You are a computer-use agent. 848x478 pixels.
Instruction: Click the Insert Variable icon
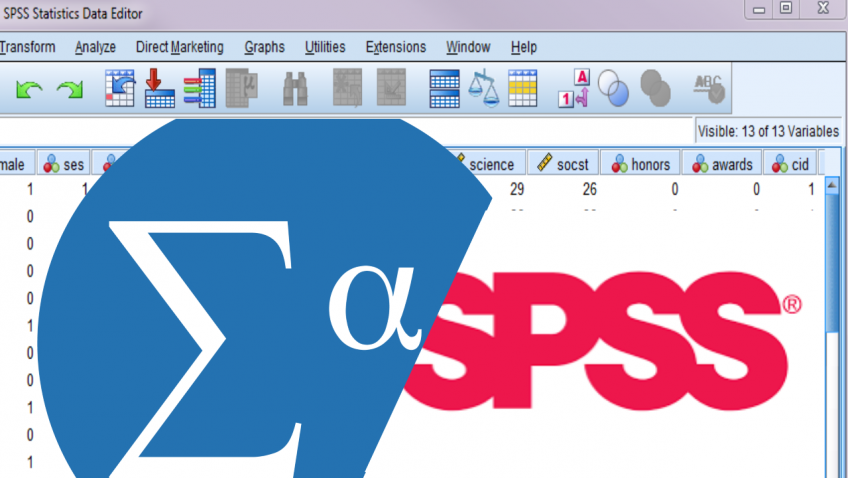click(x=391, y=88)
